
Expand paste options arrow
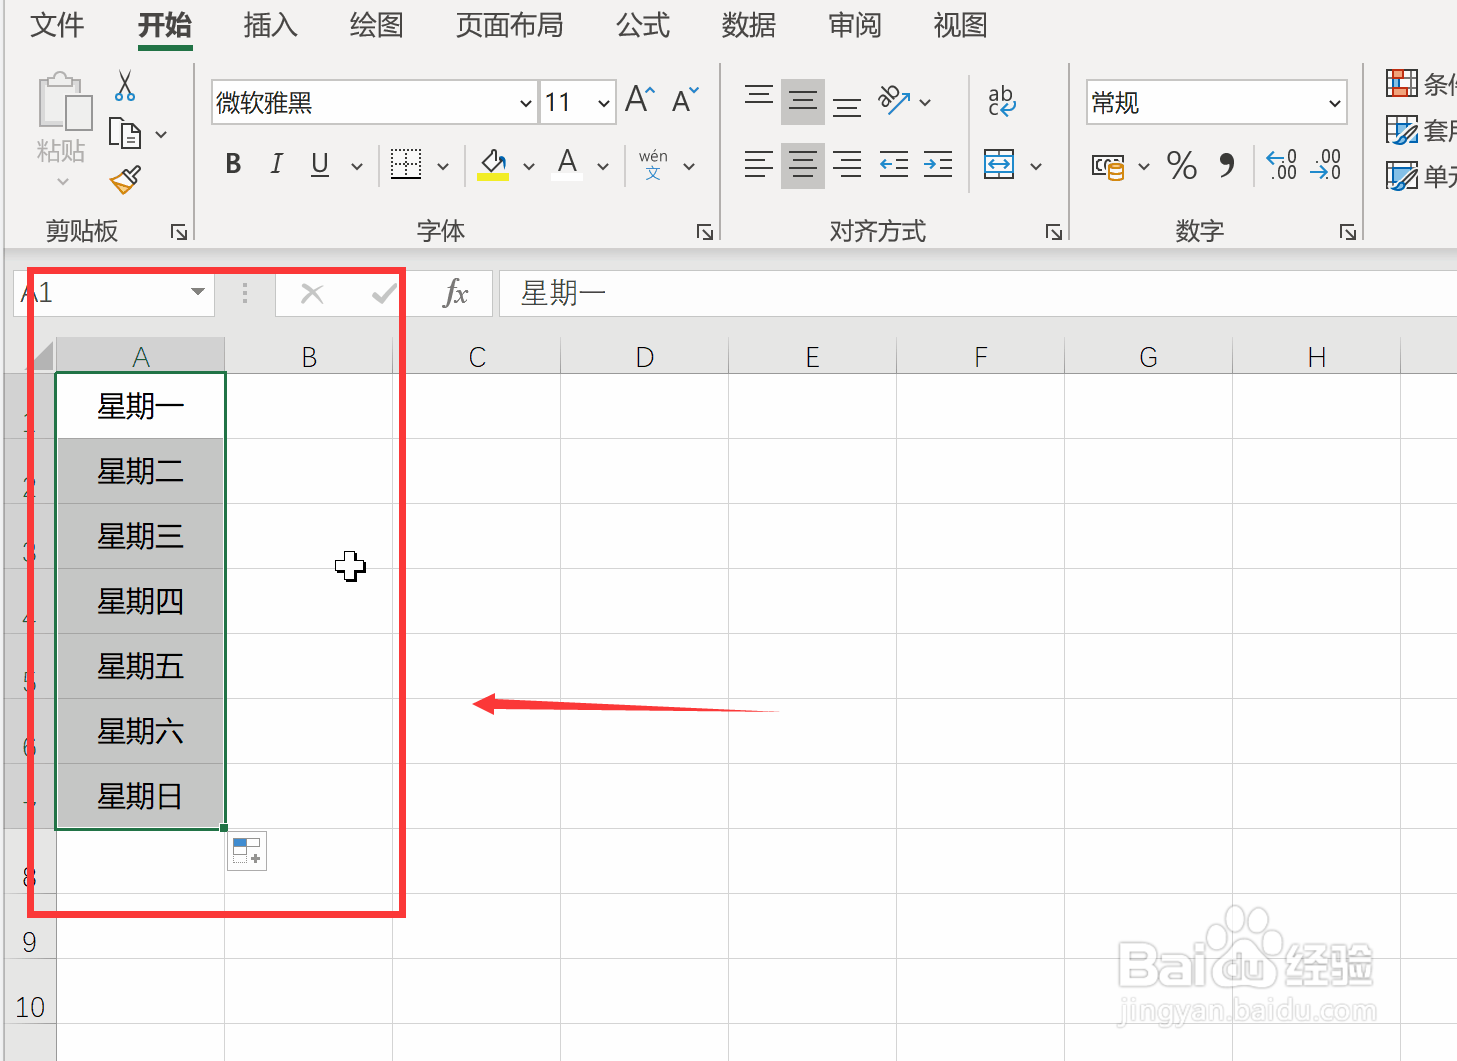tap(63, 182)
